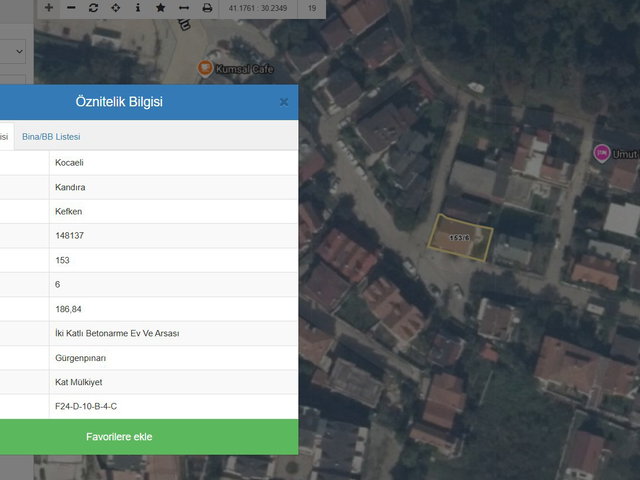The height and width of the screenshot is (480, 640).
Task: Select the Kandıra value cell
Action: (x=173, y=187)
